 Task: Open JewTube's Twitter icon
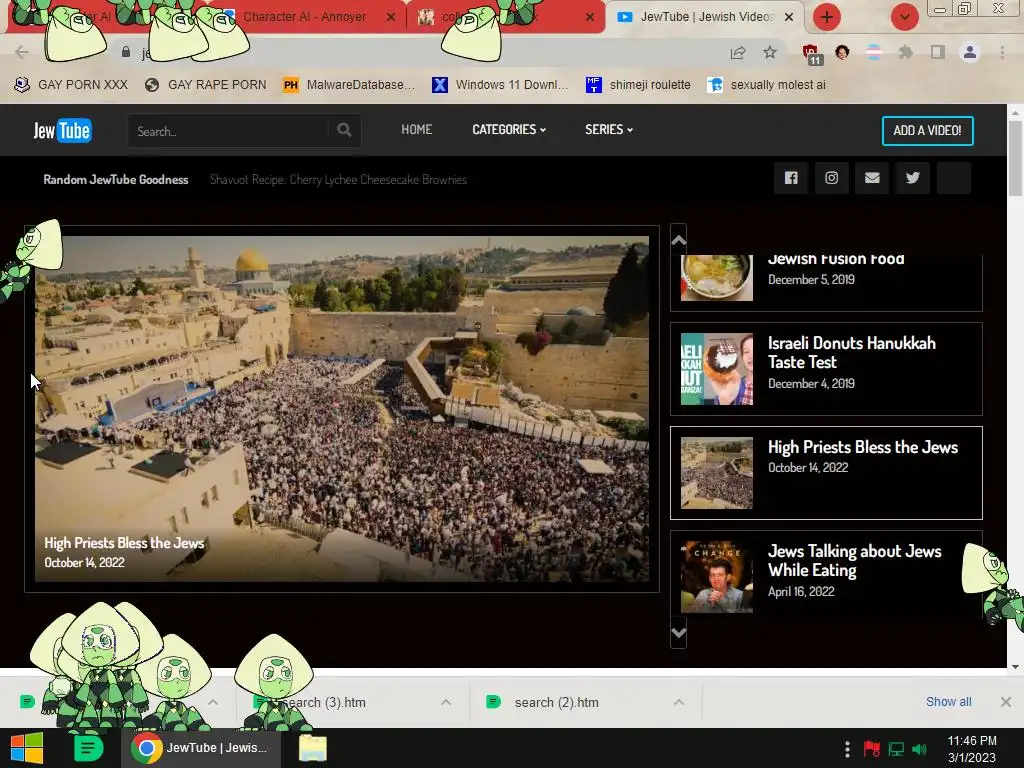[x=913, y=178]
